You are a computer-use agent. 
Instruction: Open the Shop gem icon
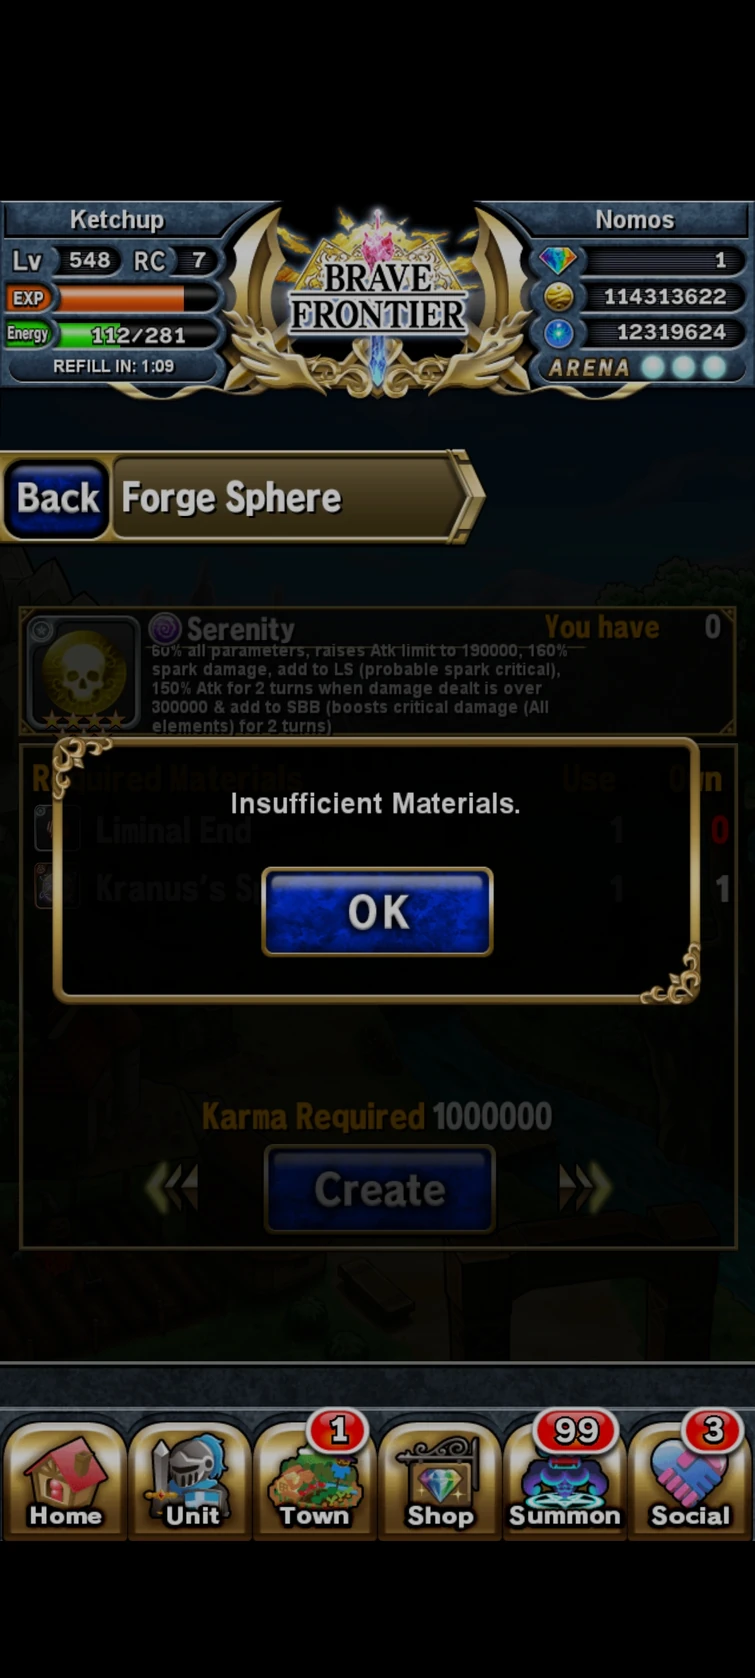440,1478
